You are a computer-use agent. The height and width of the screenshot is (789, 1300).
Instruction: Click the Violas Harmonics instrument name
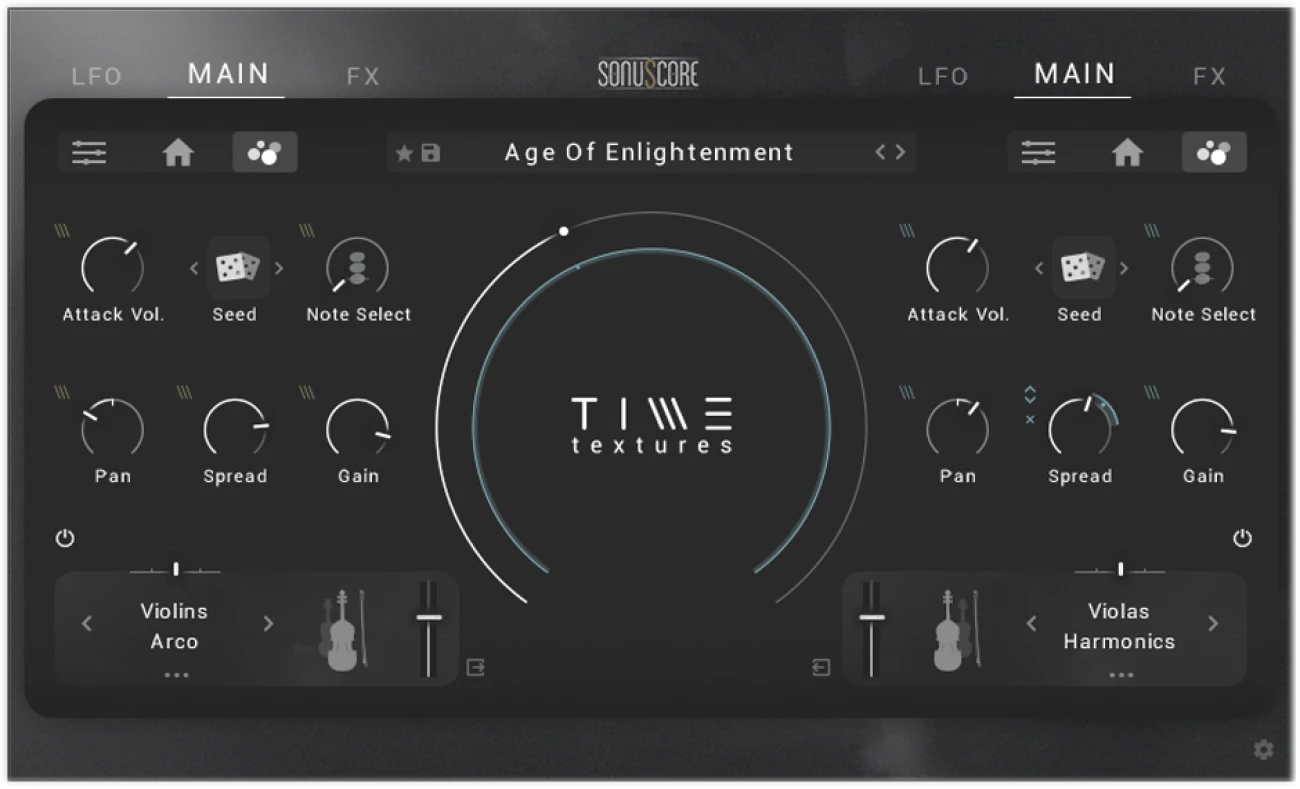tap(1119, 626)
